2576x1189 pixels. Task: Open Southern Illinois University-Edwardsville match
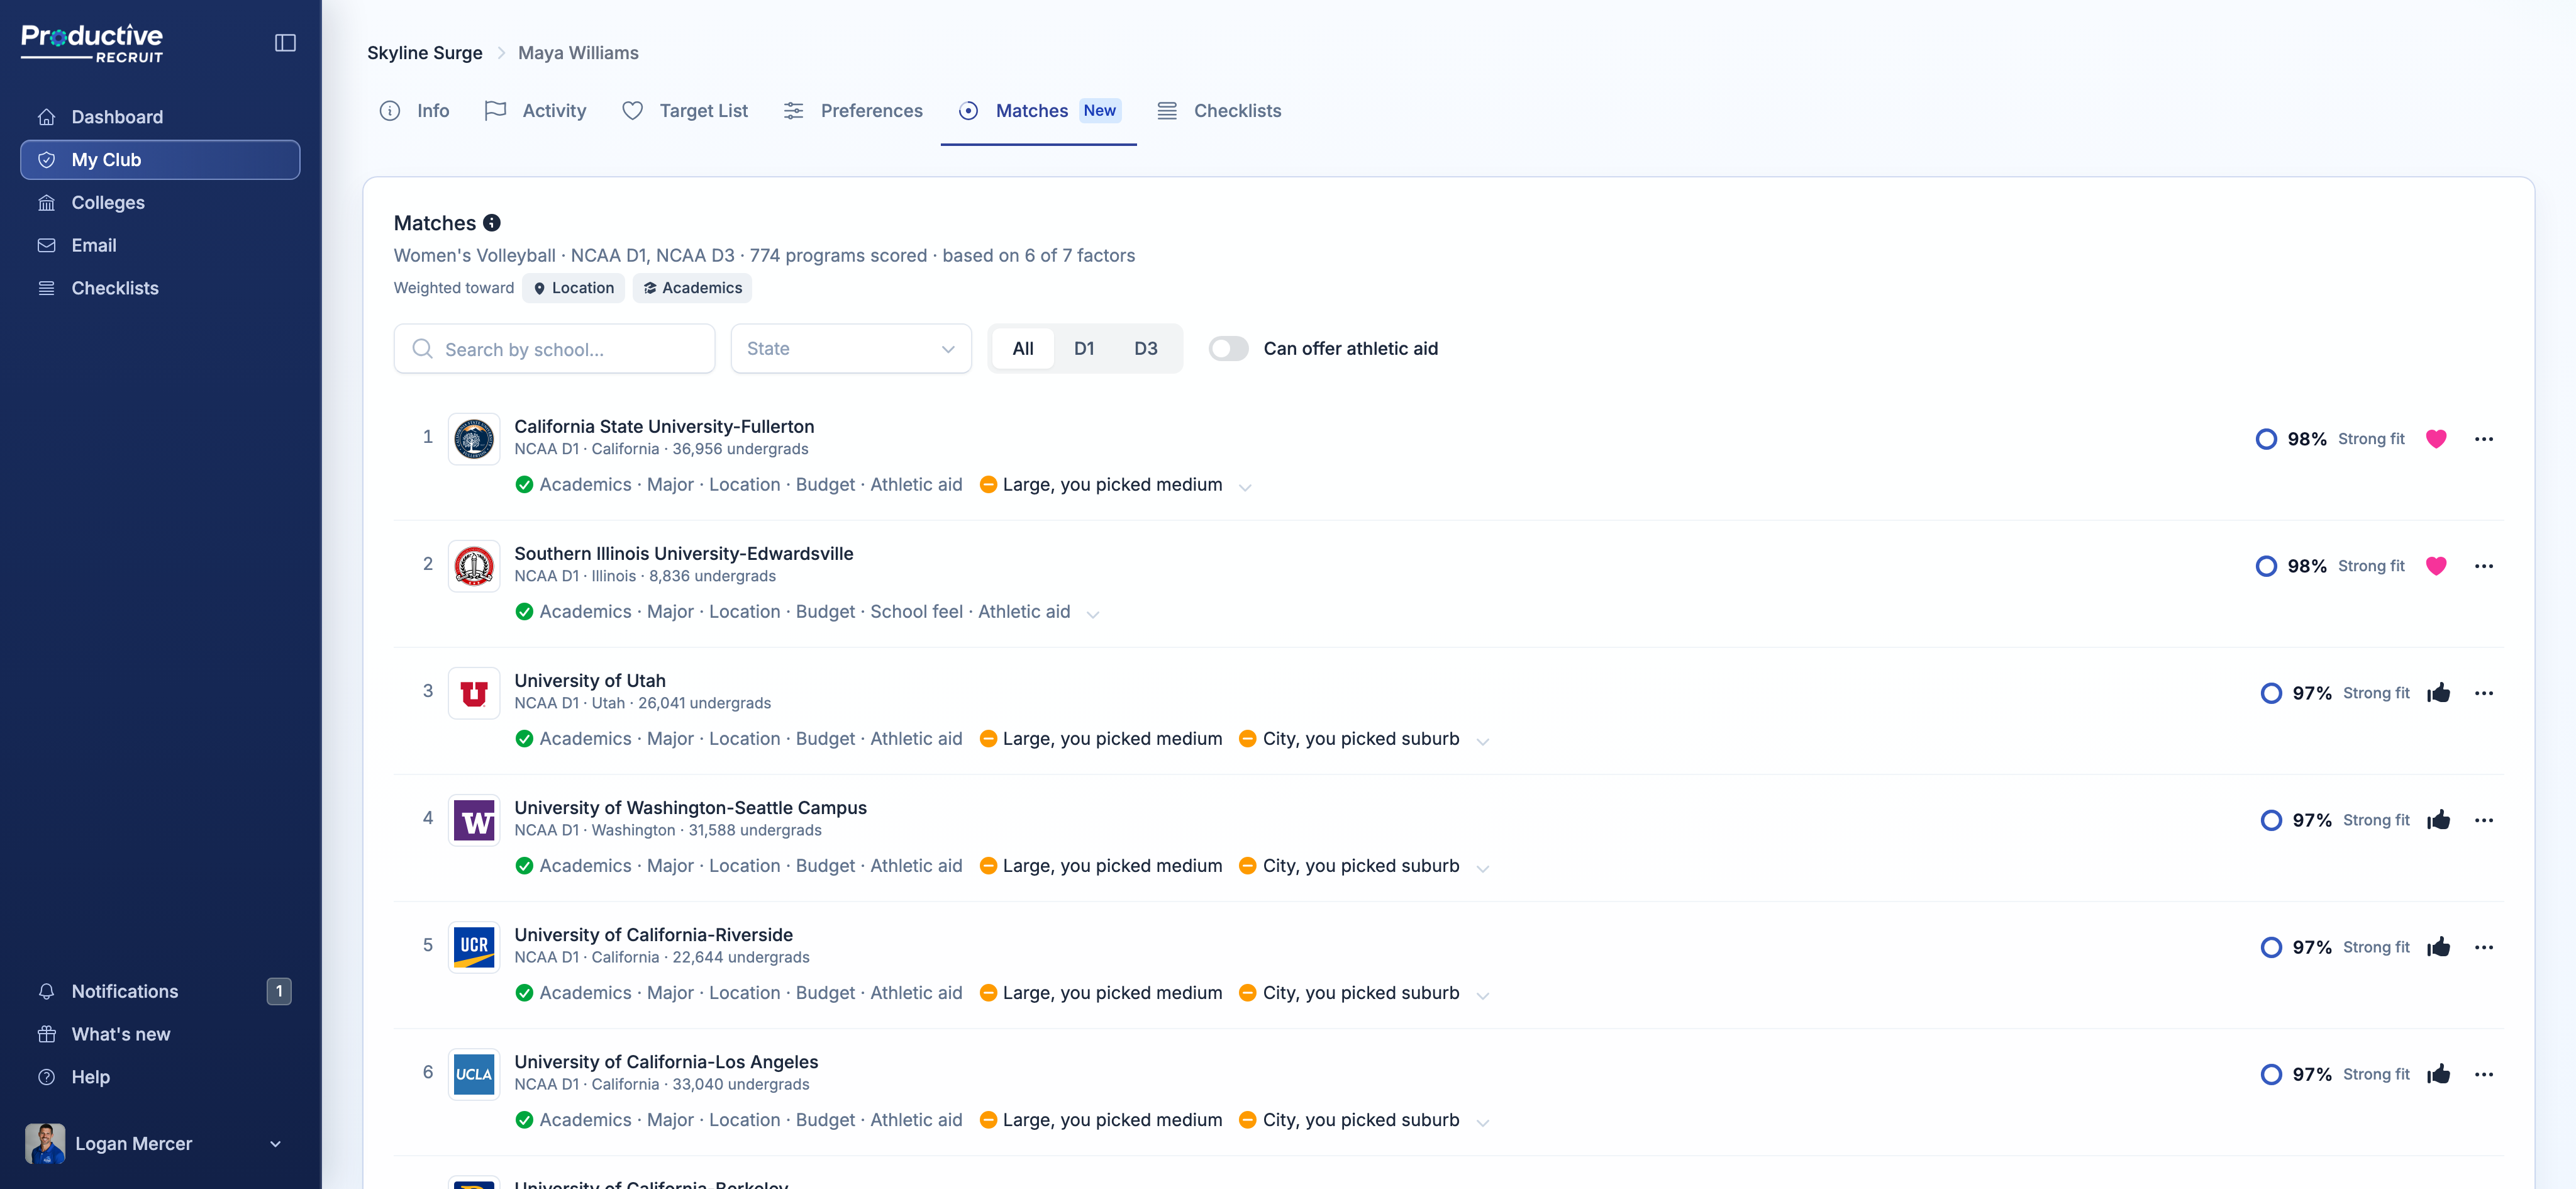tap(684, 554)
